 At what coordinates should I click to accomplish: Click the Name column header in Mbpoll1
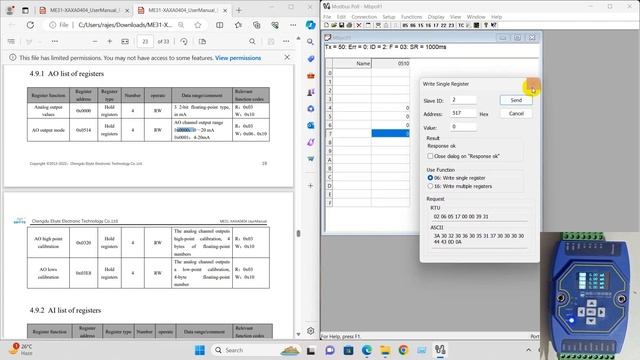coord(352,63)
